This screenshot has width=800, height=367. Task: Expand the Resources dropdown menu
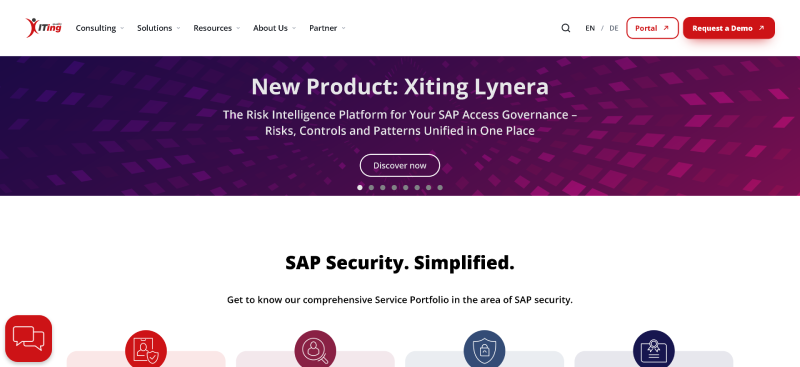(x=217, y=28)
